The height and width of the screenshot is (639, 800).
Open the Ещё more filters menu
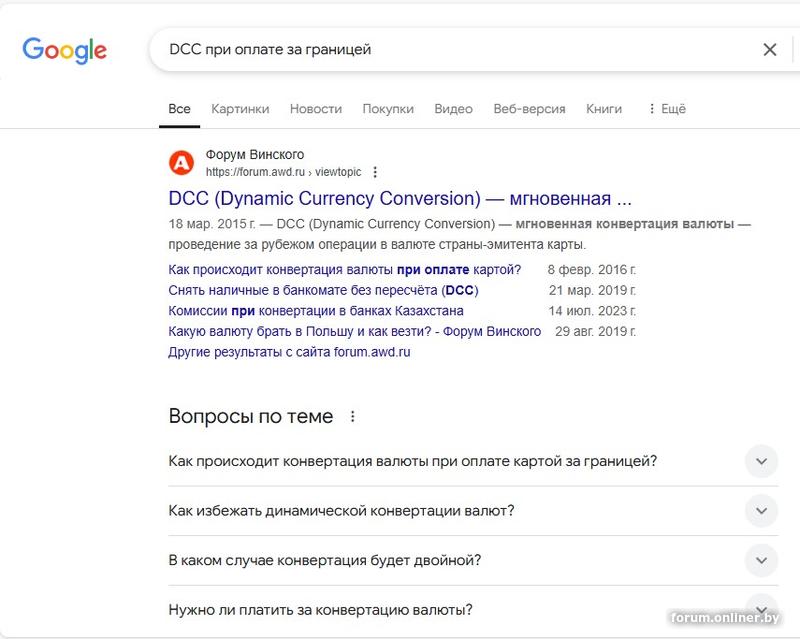point(667,109)
